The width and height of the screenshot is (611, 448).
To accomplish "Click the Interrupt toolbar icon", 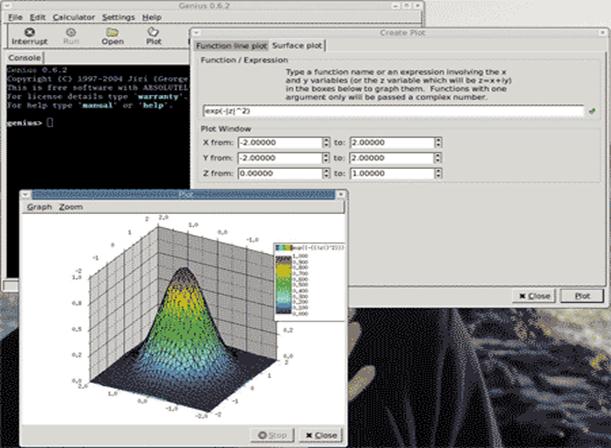I will pyautogui.click(x=30, y=32).
